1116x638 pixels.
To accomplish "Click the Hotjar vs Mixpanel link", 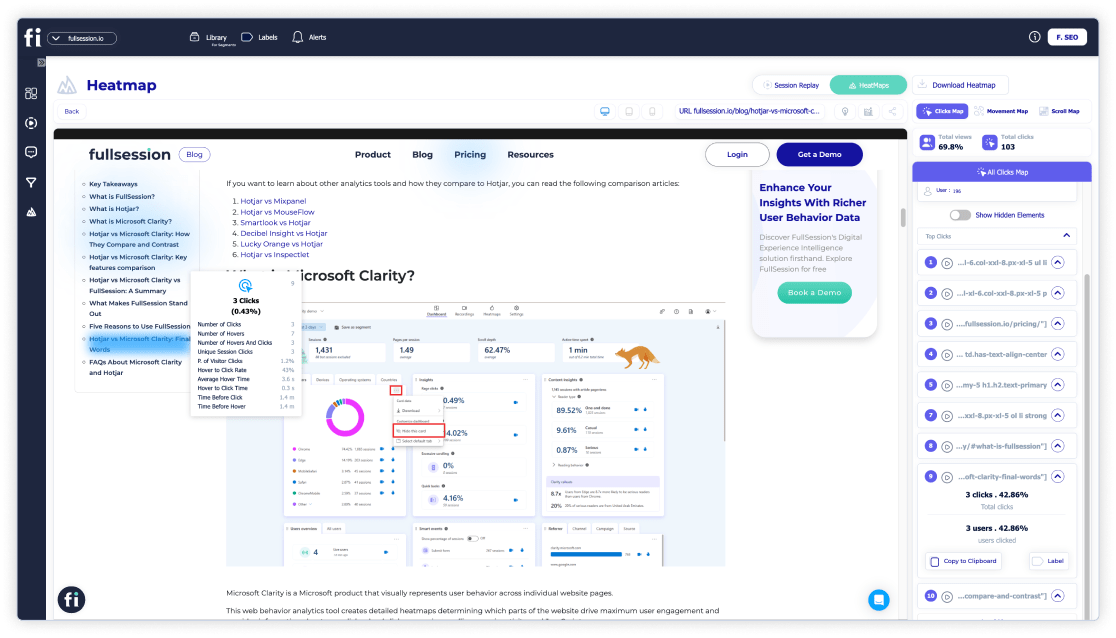I will [273, 202].
